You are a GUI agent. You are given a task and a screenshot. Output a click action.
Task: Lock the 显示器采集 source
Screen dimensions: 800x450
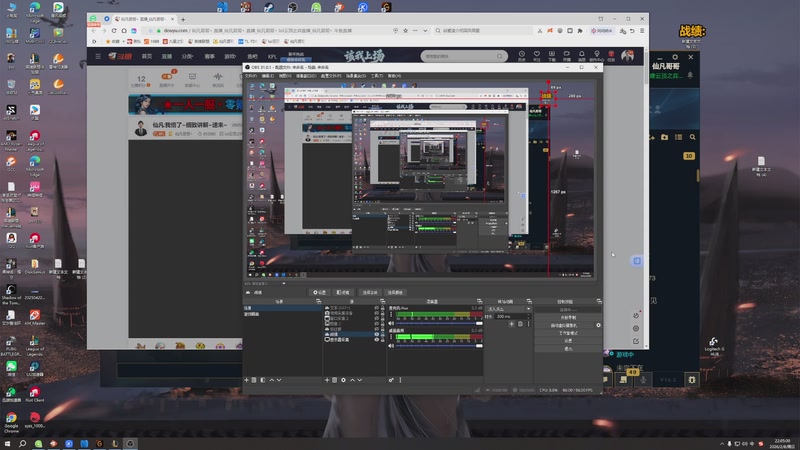(x=382, y=339)
